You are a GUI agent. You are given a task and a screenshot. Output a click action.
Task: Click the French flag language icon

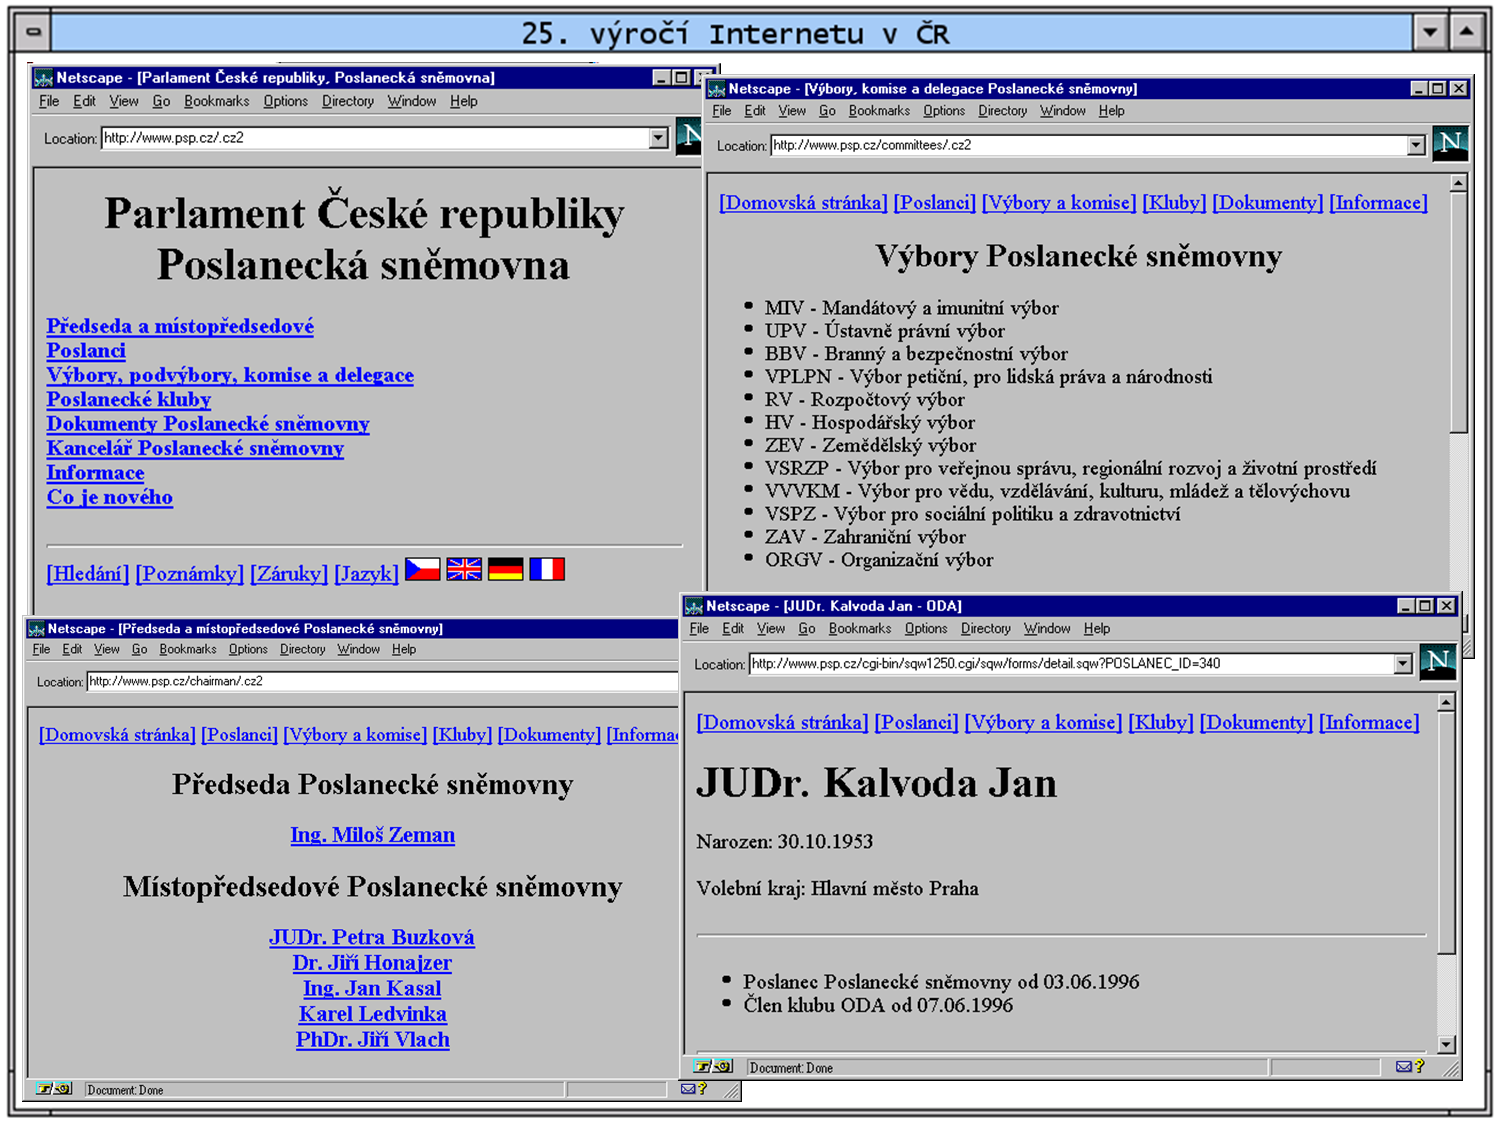point(547,570)
